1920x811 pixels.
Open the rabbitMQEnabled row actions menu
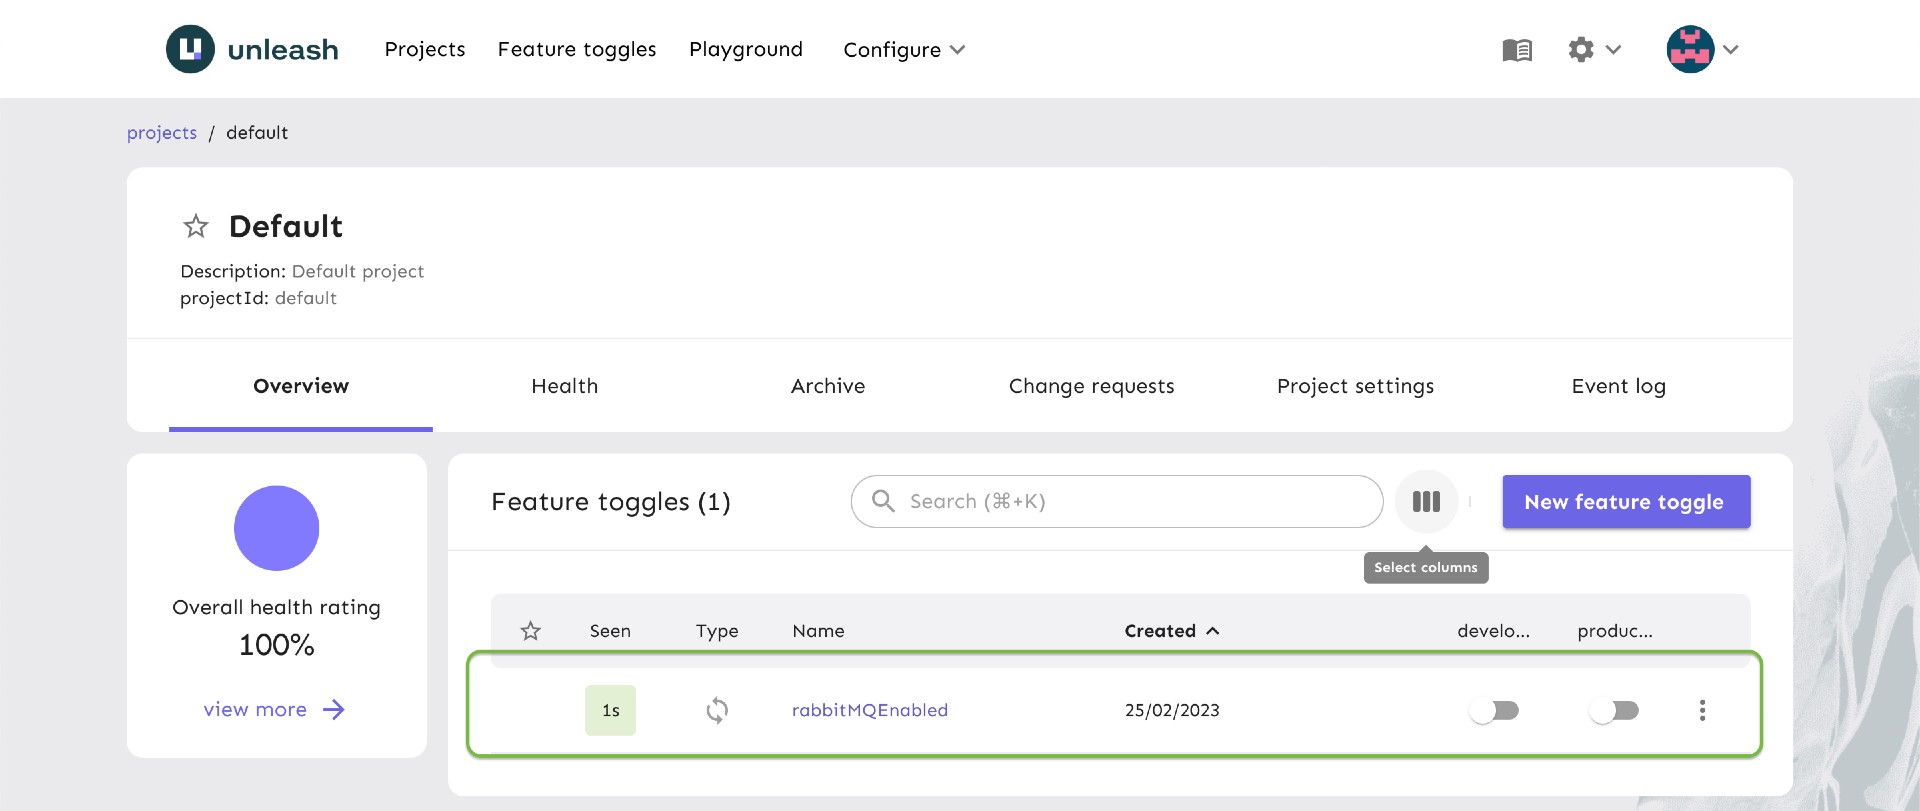tap(1702, 710)
